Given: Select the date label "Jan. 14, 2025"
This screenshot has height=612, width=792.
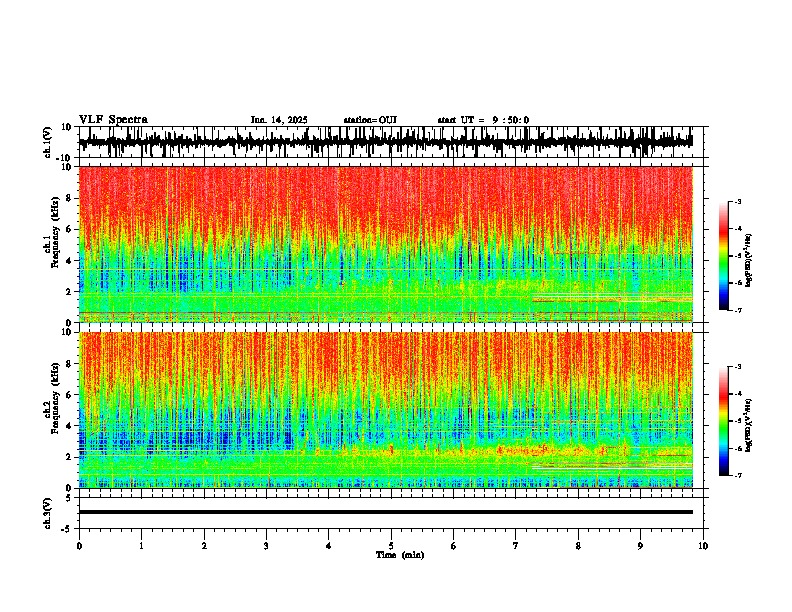Looking at the screenshot, I should (279, 120).
